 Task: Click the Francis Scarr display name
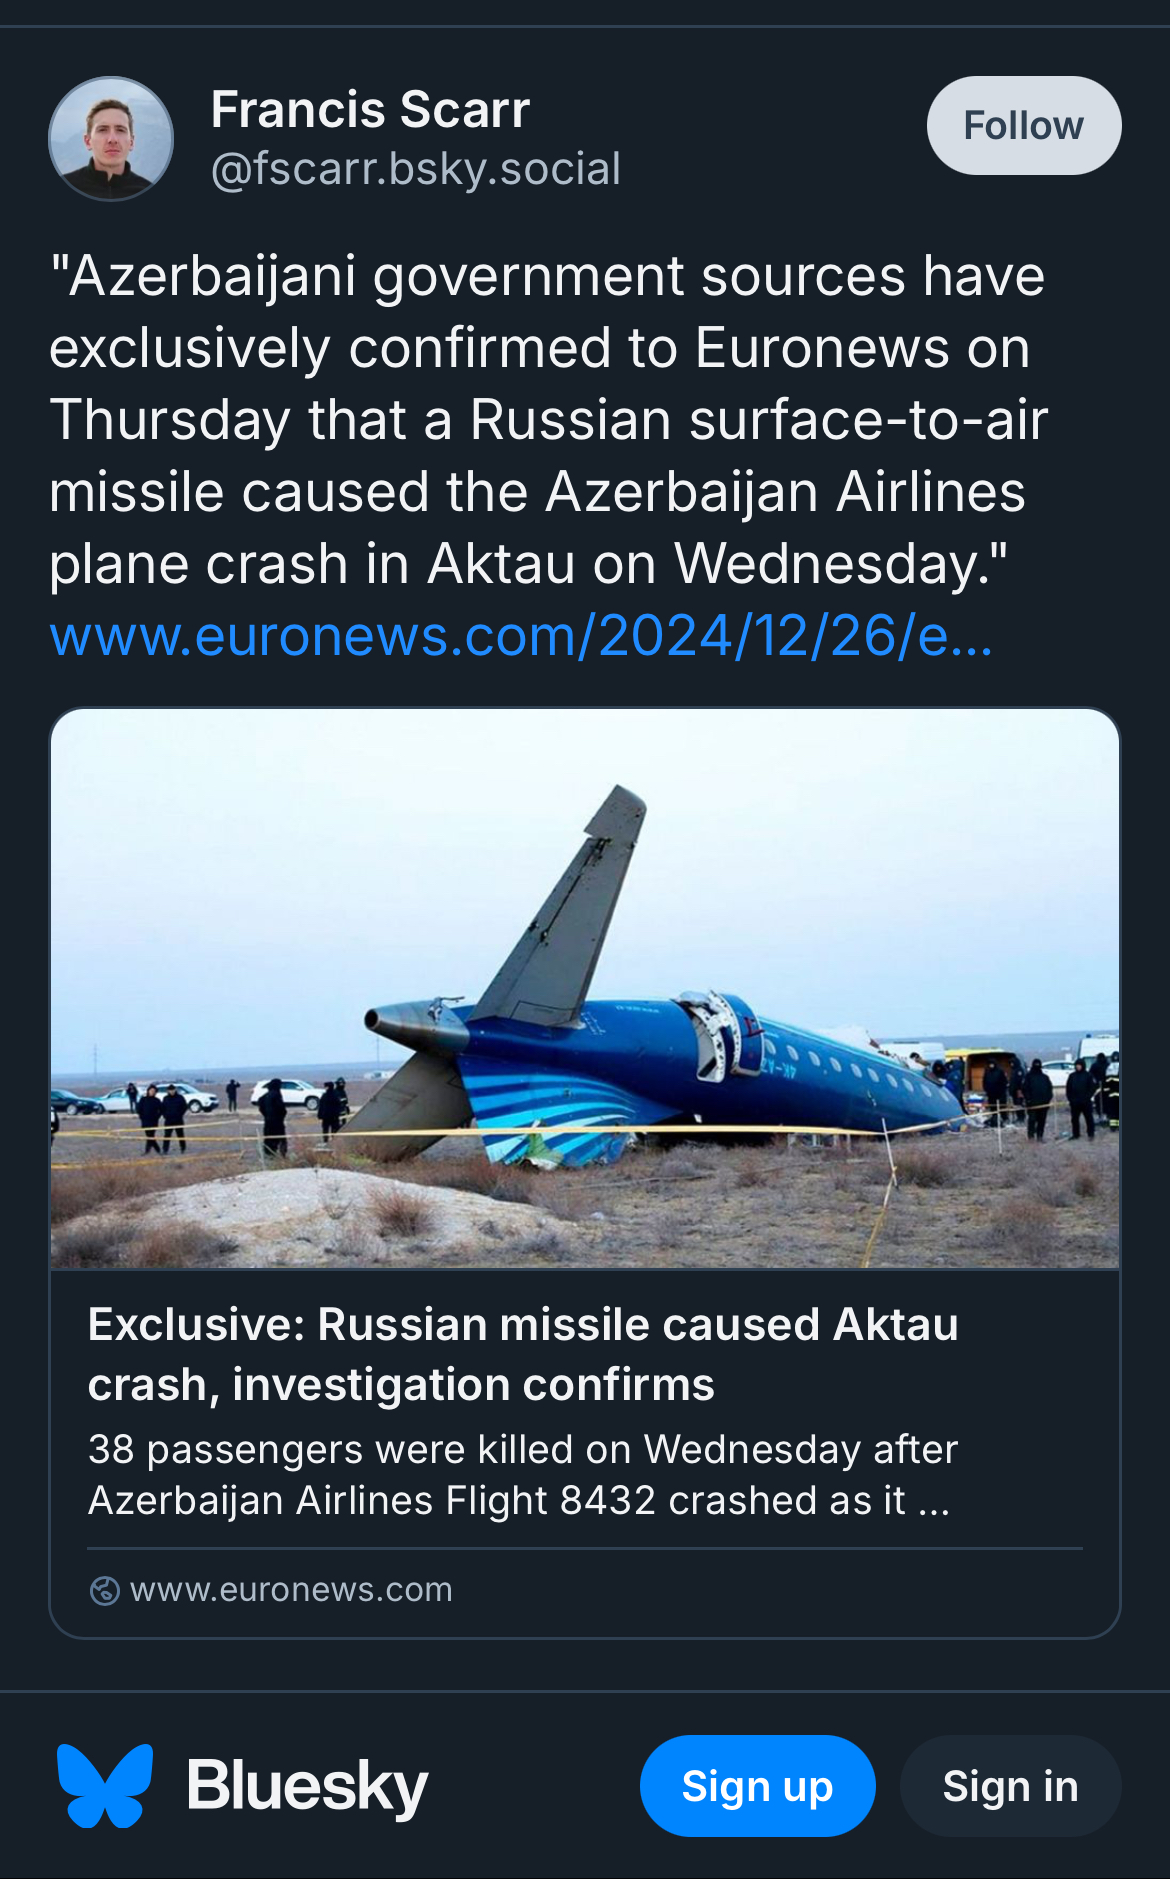(370, 109)
